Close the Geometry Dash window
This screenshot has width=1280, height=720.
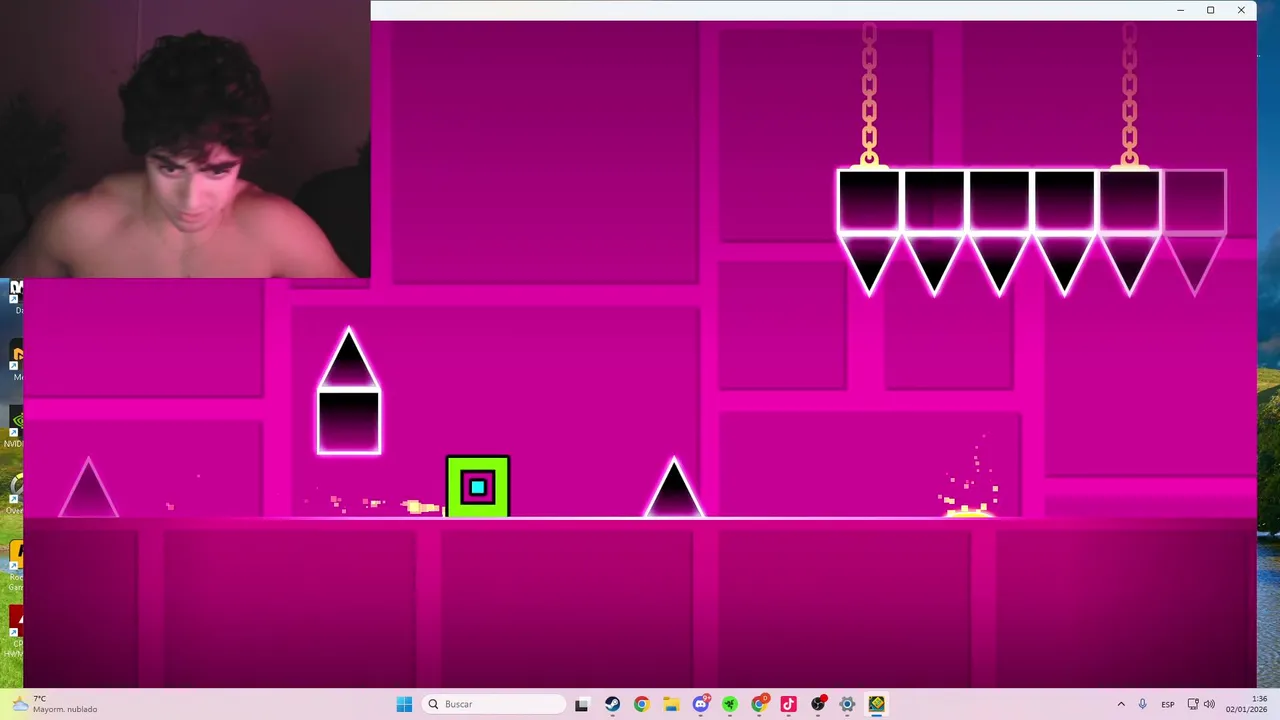click(x=1241, y=10)
